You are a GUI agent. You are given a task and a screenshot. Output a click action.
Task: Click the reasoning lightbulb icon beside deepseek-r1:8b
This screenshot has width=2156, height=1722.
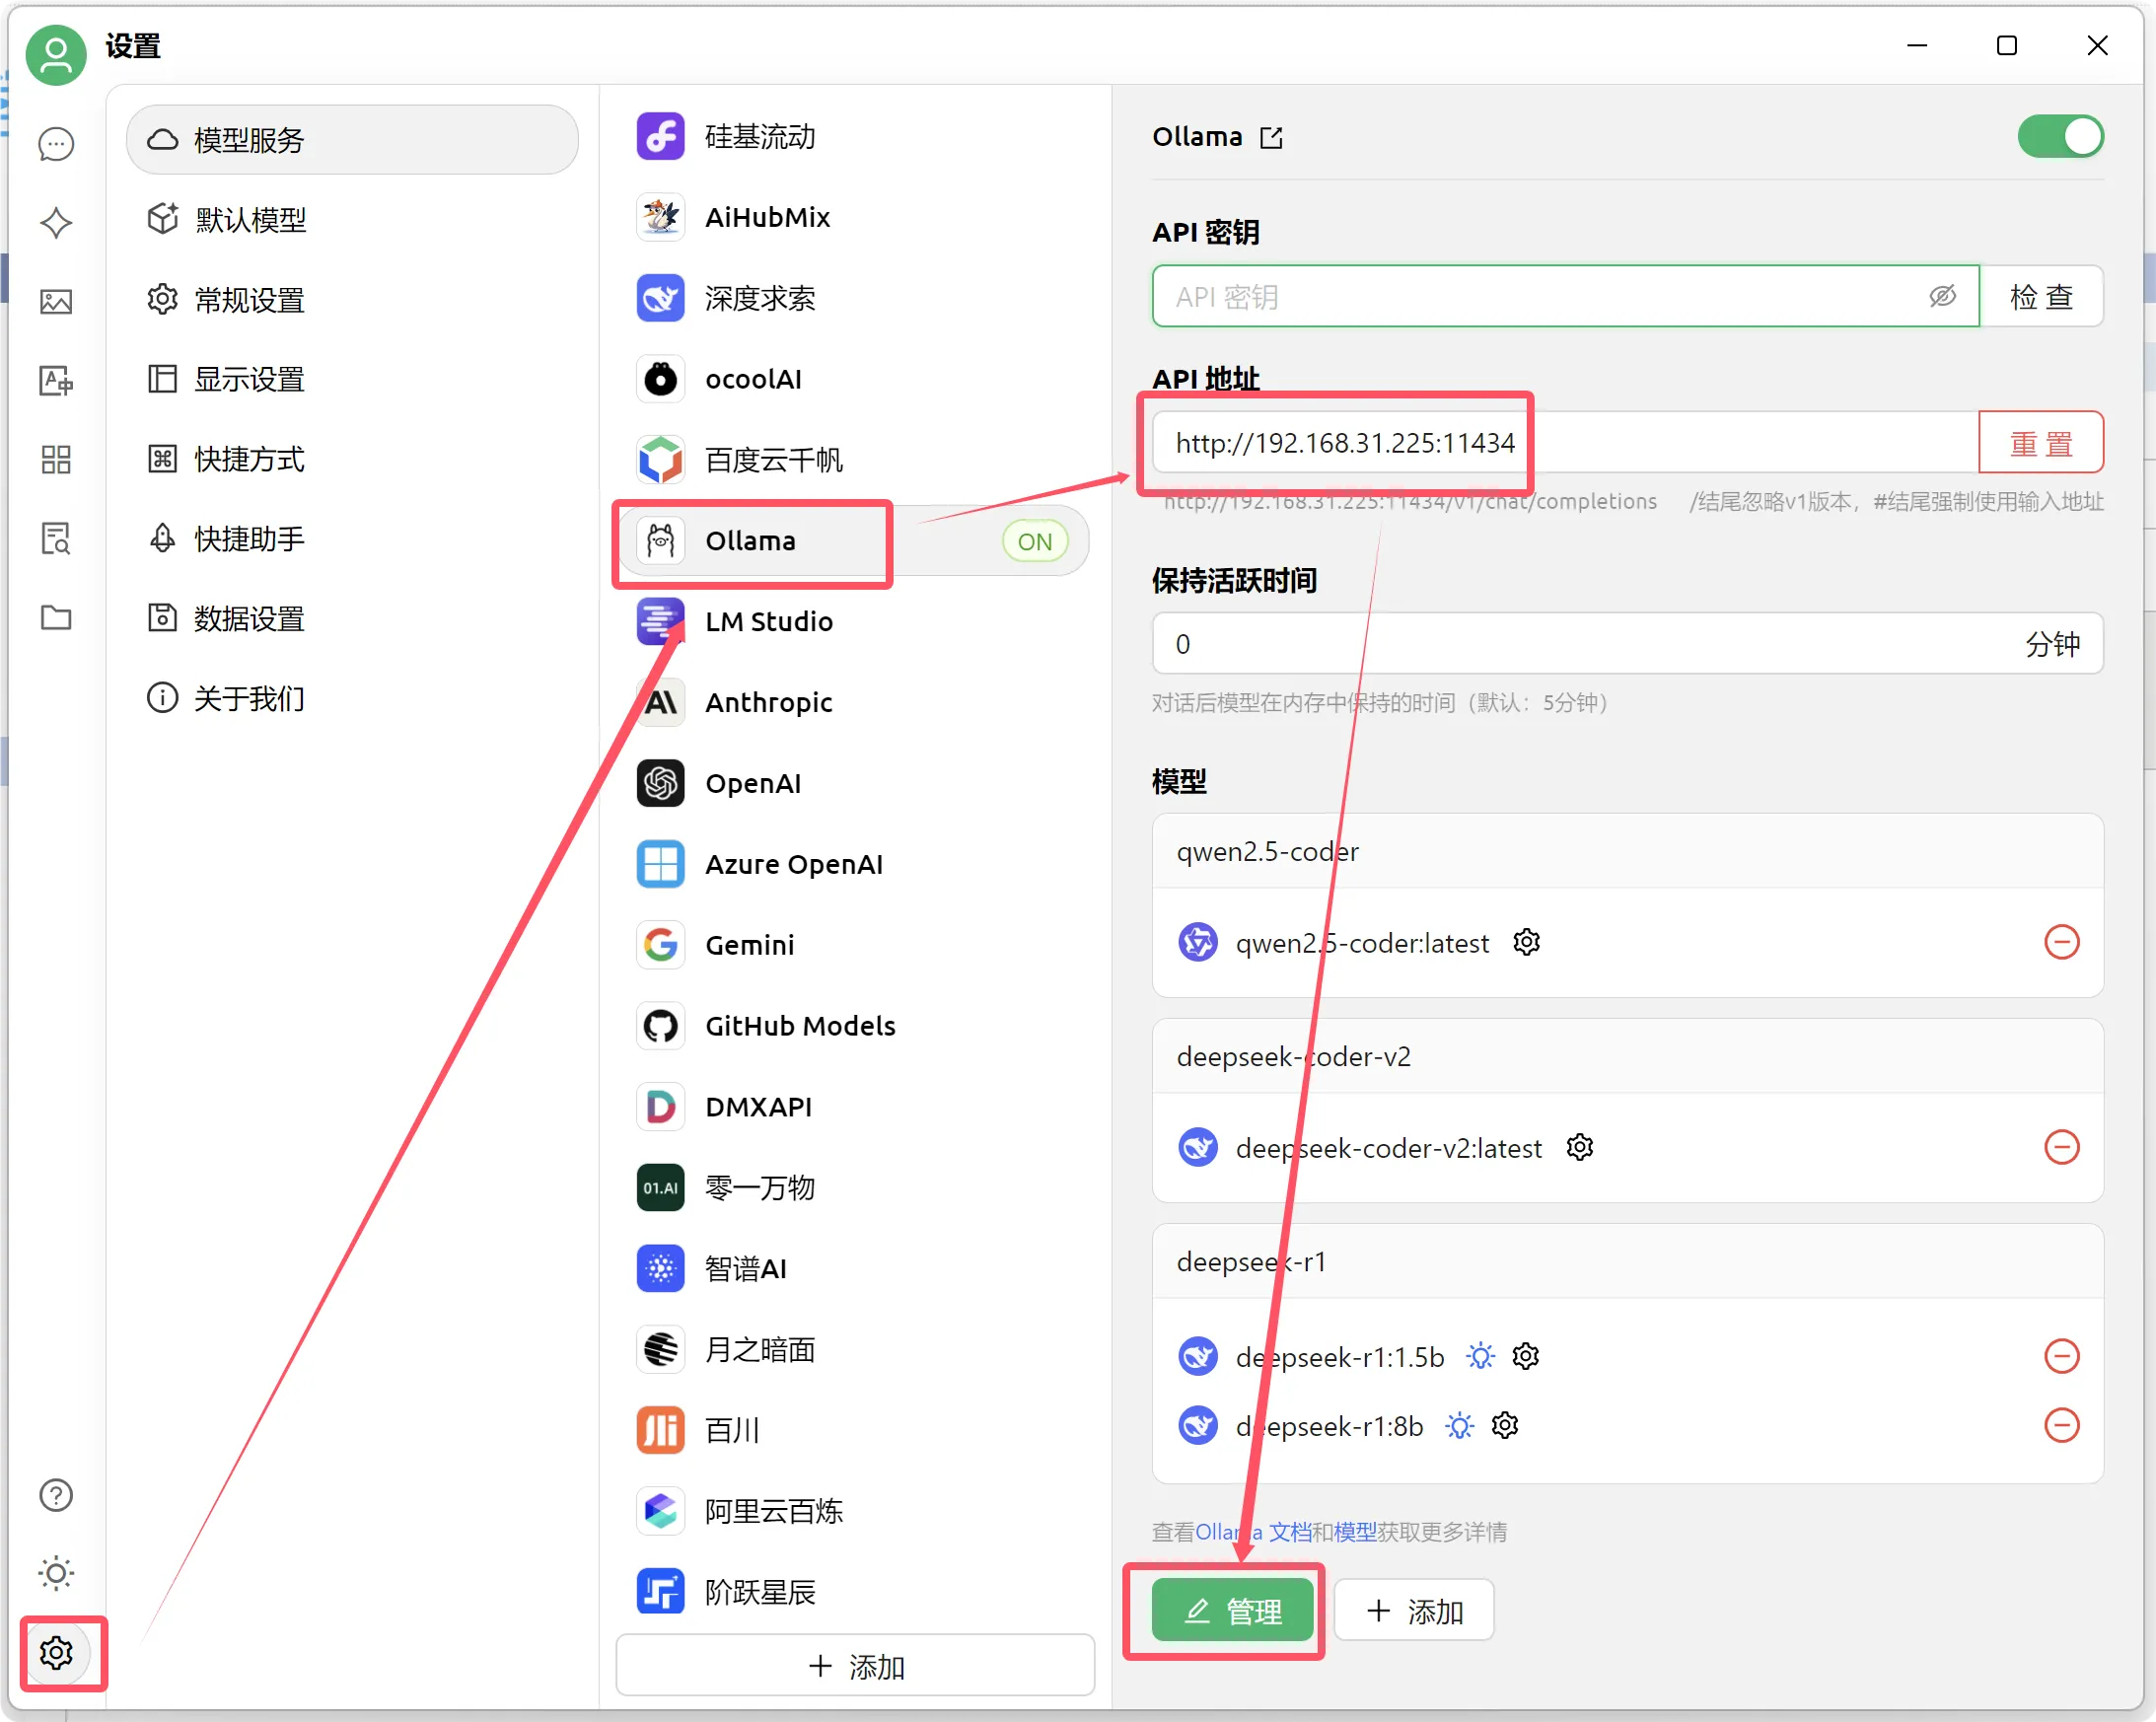coord(1459,1425)
